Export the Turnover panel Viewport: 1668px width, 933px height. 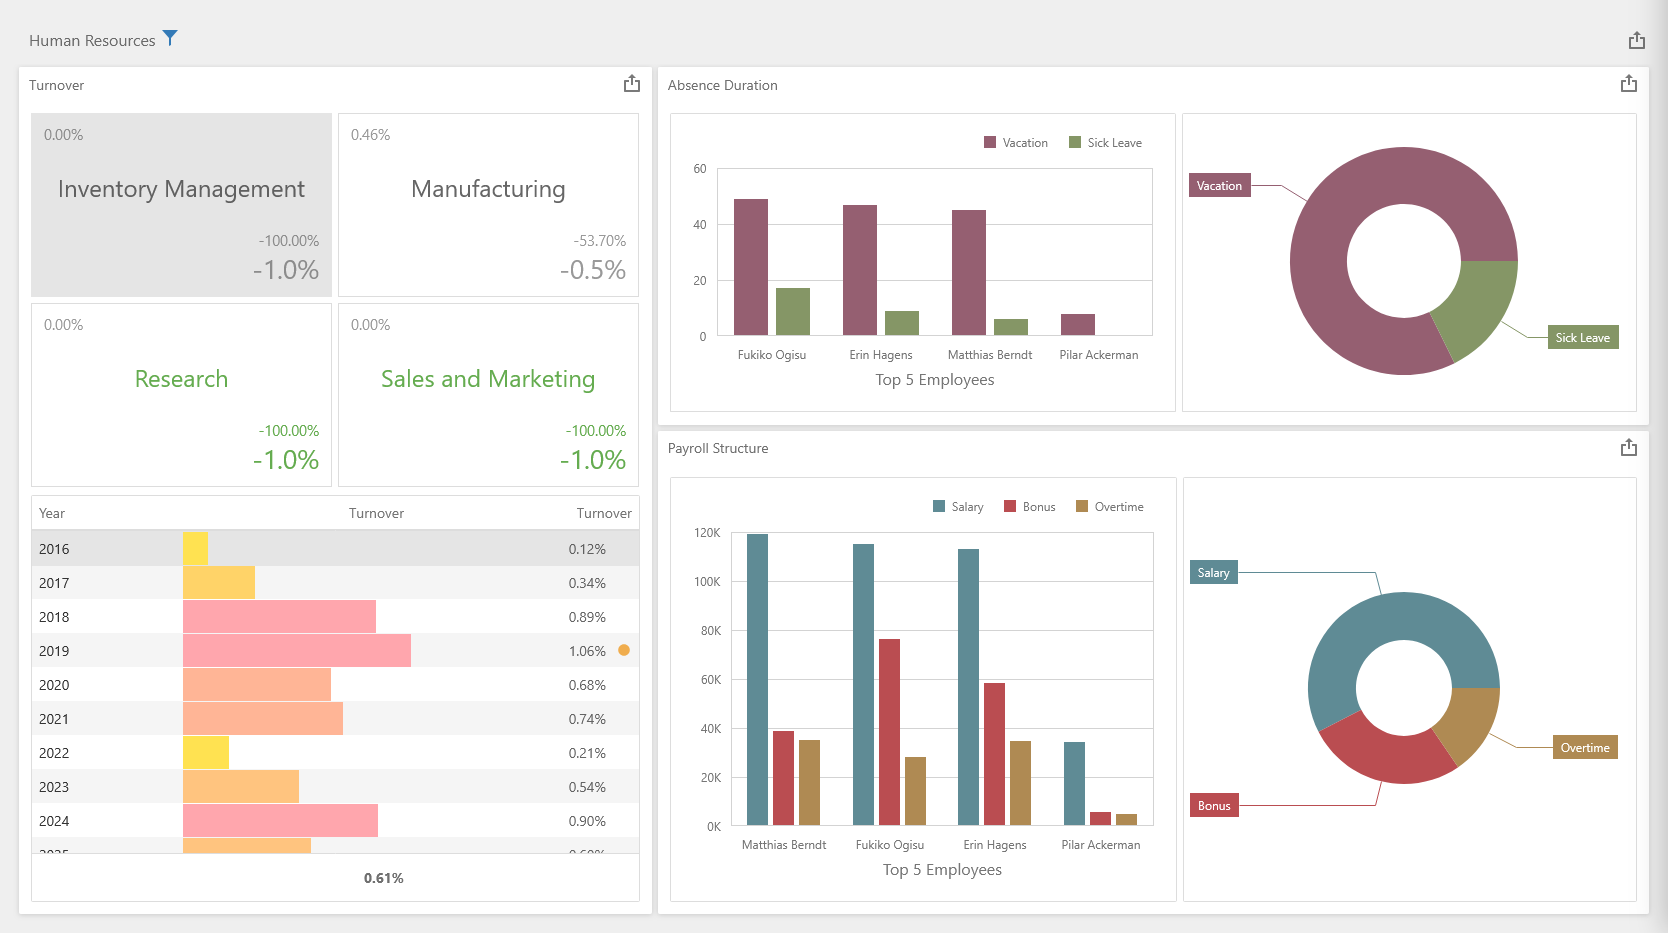click(631, 84)
